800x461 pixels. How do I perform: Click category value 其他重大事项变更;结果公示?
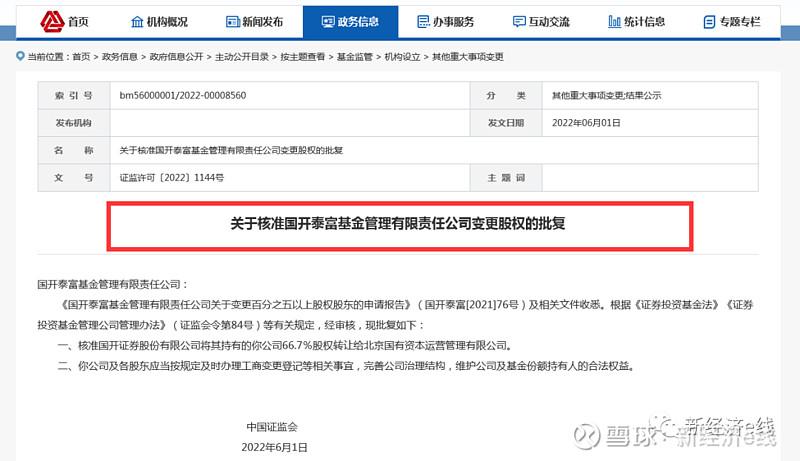606,95
